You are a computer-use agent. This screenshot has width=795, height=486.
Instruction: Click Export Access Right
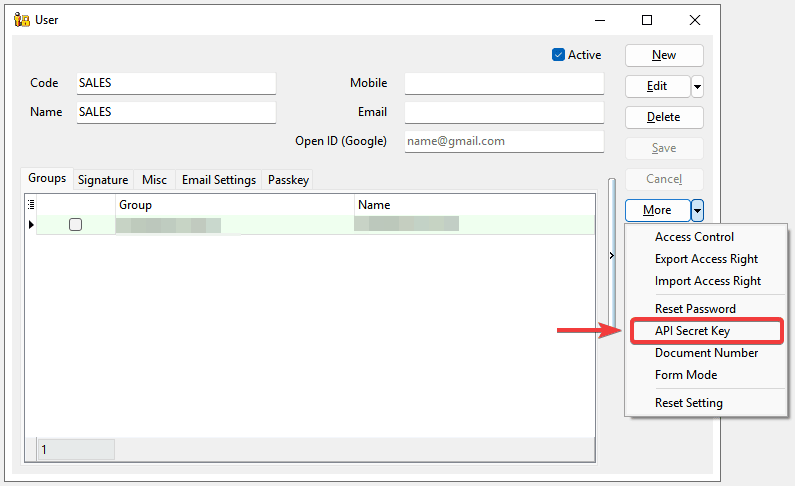(x=706, y=259)
